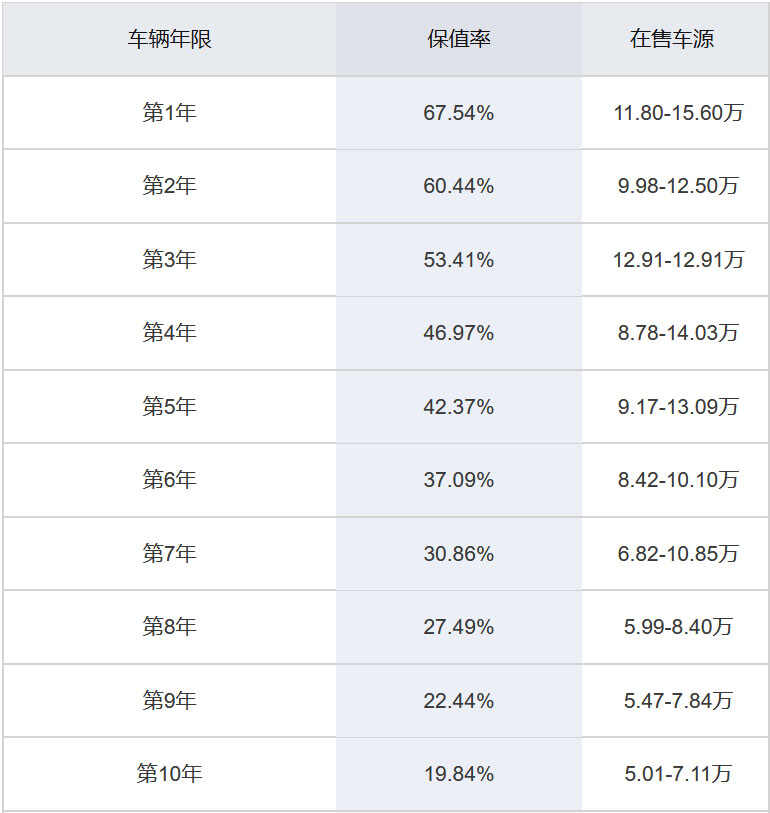Click the 车辆年限 column header

[x=170, y=39]
